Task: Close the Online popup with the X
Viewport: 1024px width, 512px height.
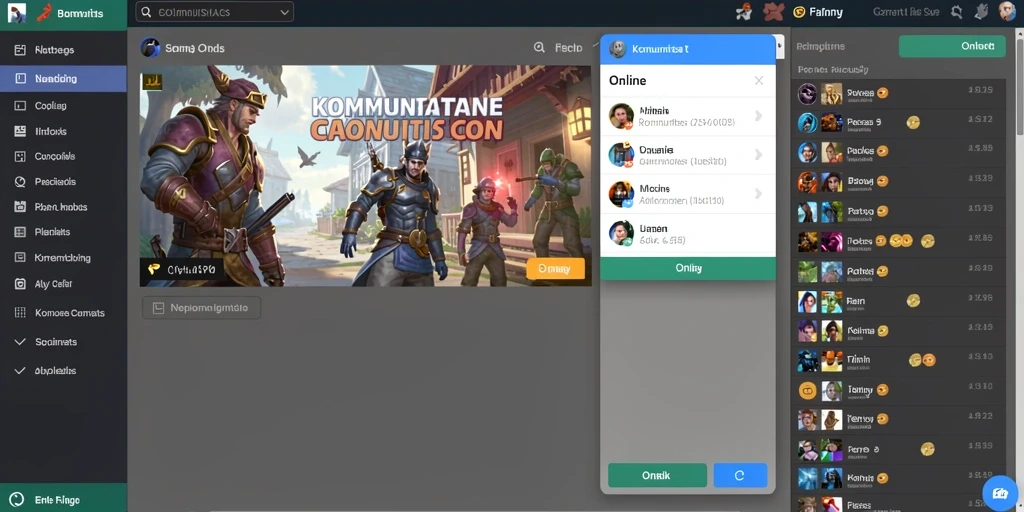Action: point(759,80)
